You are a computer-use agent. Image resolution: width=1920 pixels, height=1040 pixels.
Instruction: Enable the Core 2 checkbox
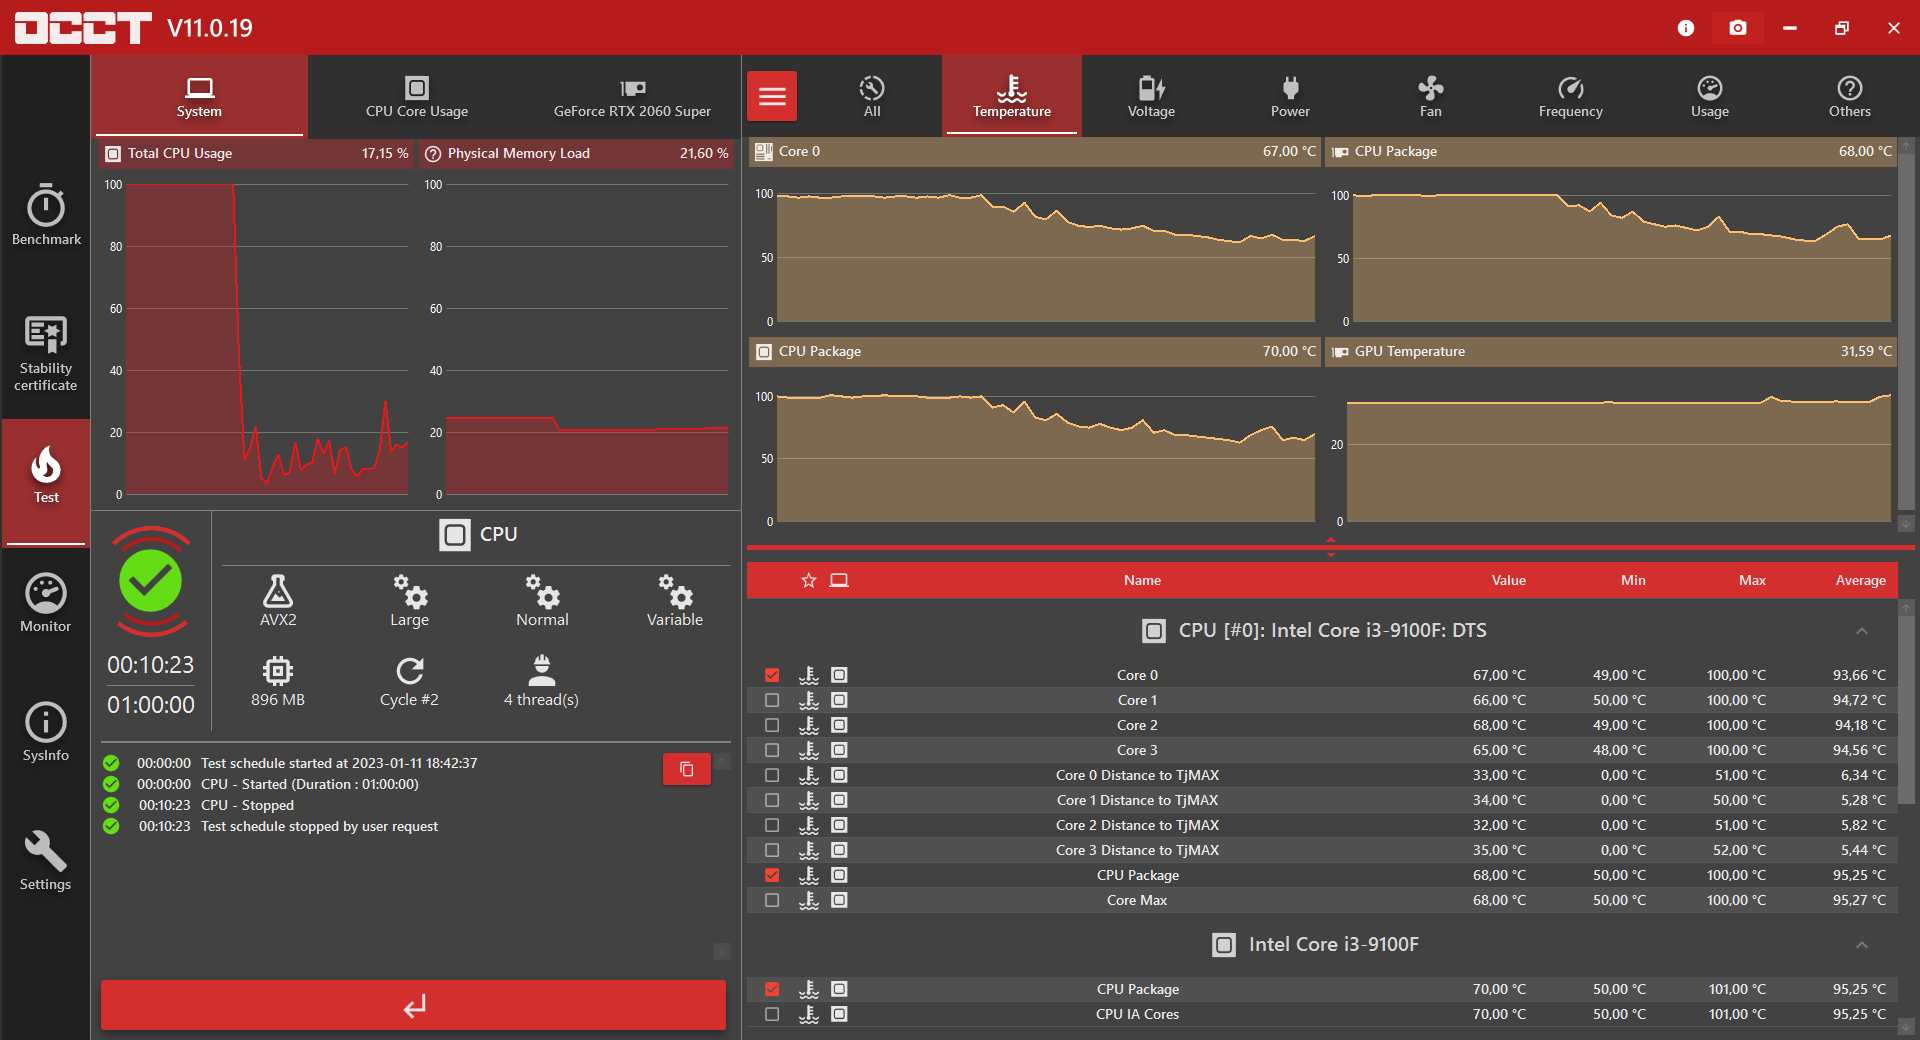(x=772, y=725)
